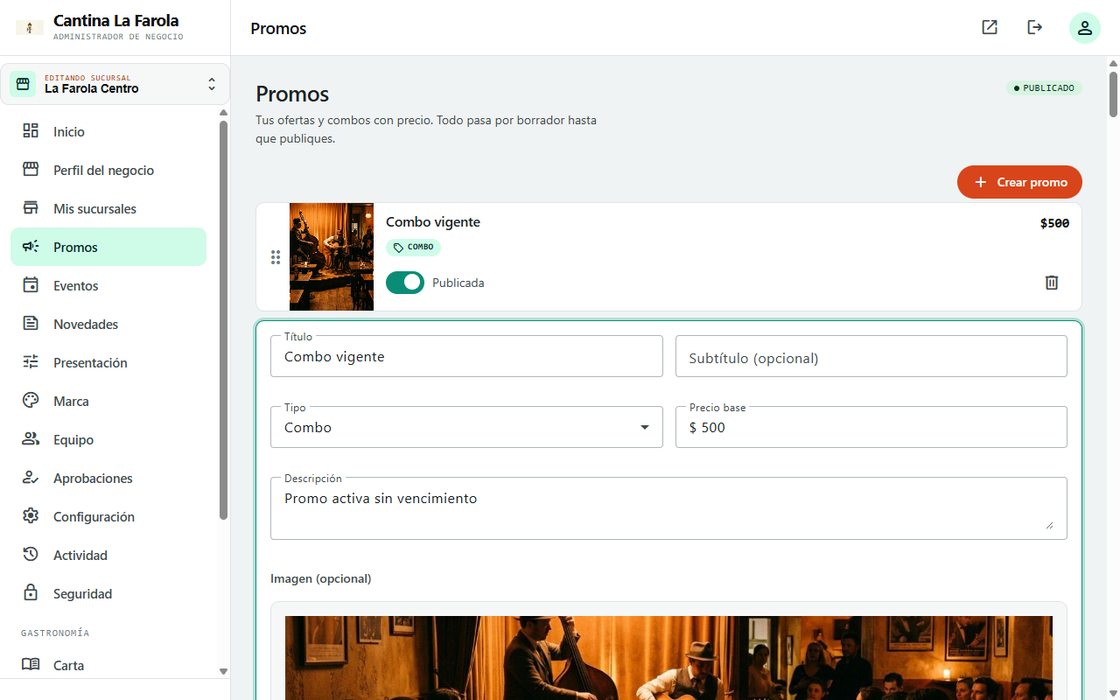
Task: Click the Configuración gear icon
Action: click(30, 516)
